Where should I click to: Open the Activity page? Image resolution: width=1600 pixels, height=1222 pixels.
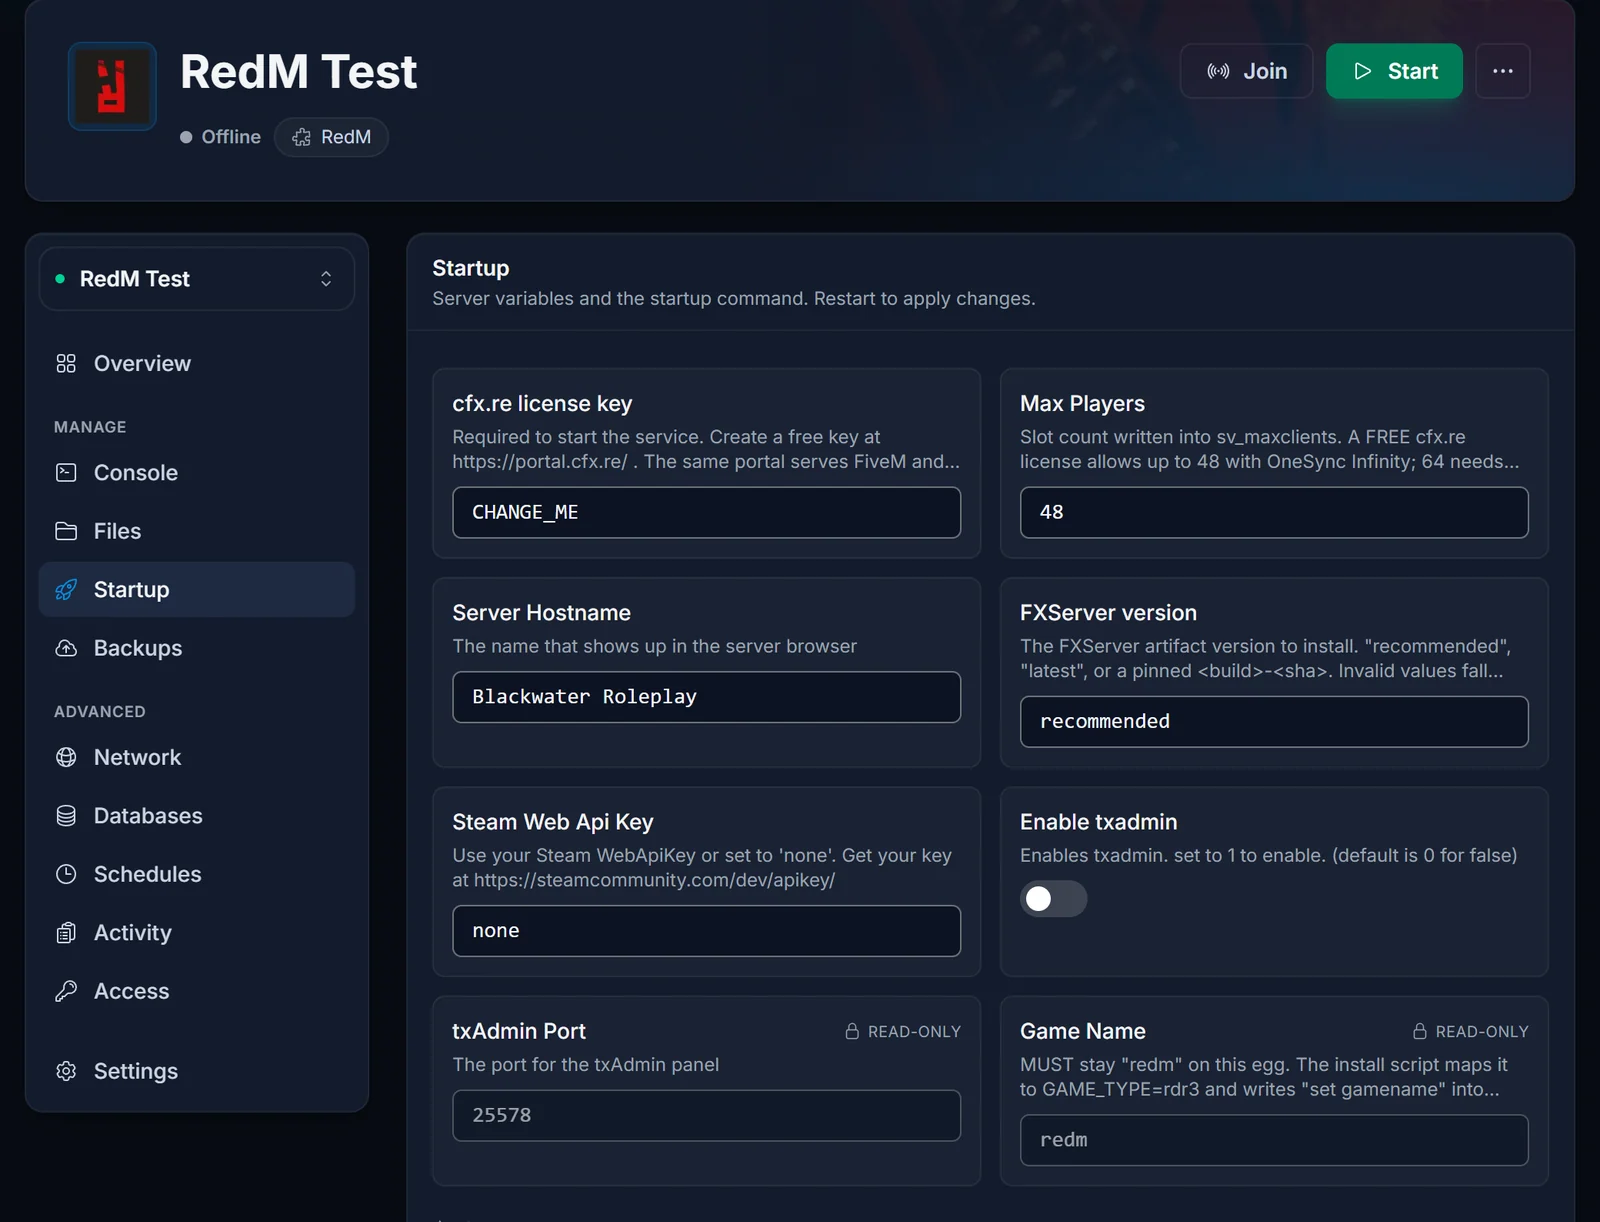point(197,933)
